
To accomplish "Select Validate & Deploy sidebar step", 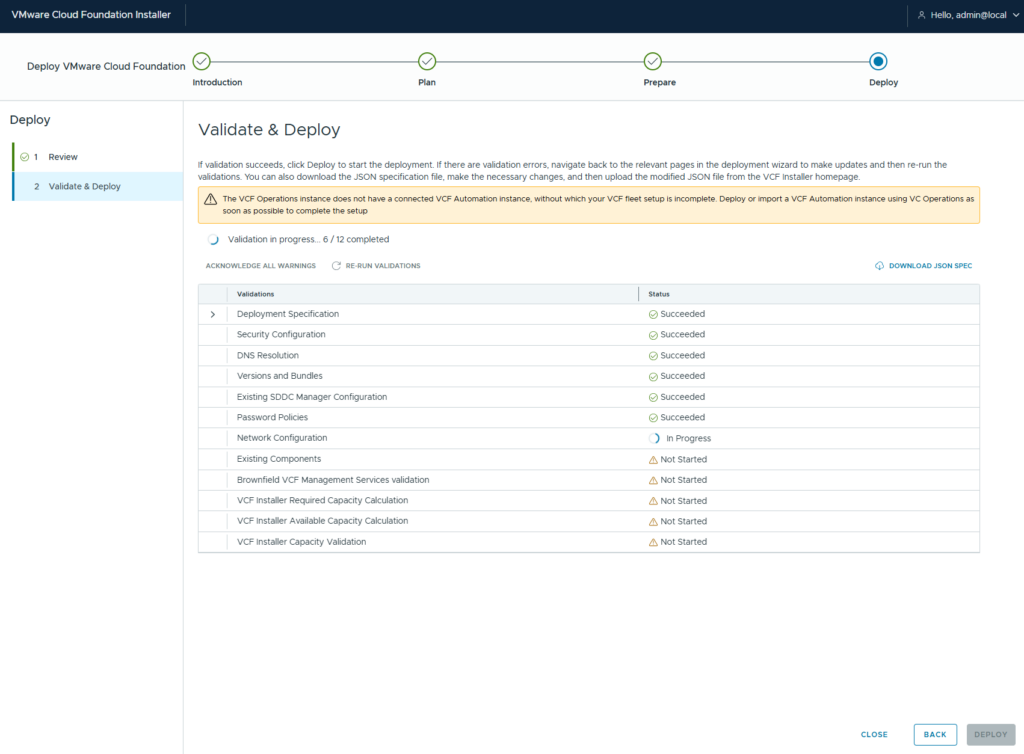I will coord(98,186).
